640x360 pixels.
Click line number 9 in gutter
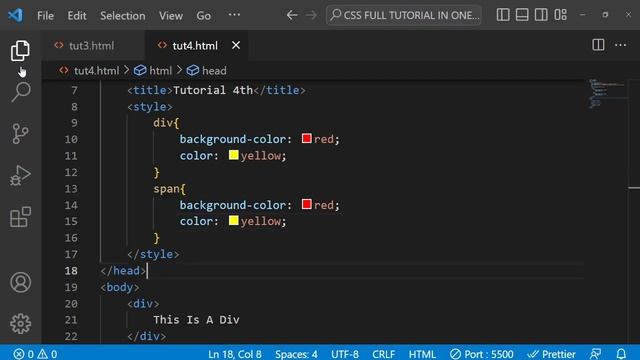(x=74, y=123)
